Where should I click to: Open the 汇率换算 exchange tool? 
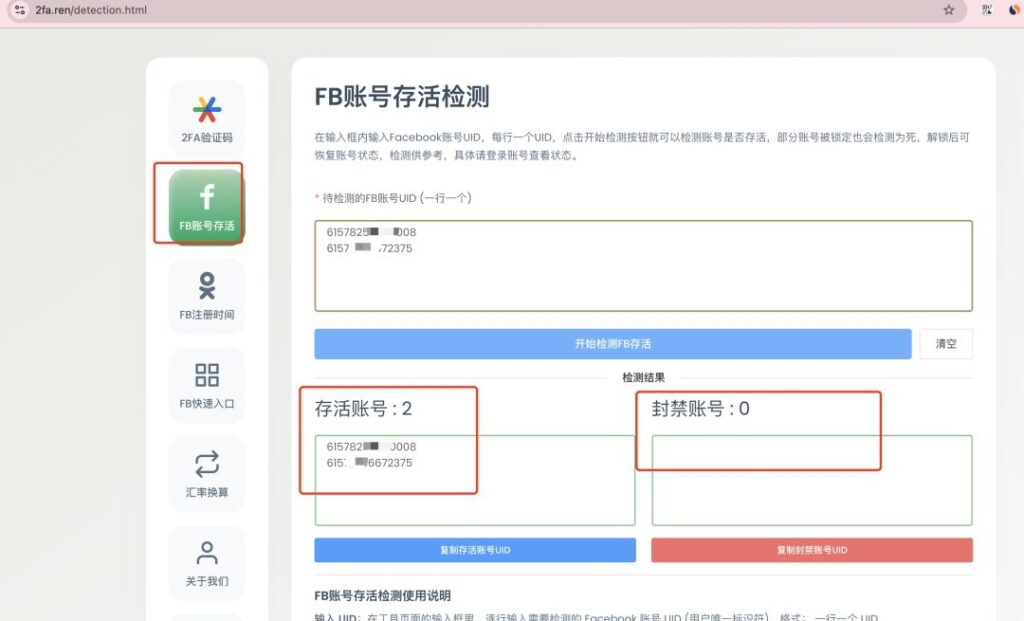pyautogui.click(x=206, y=474)
